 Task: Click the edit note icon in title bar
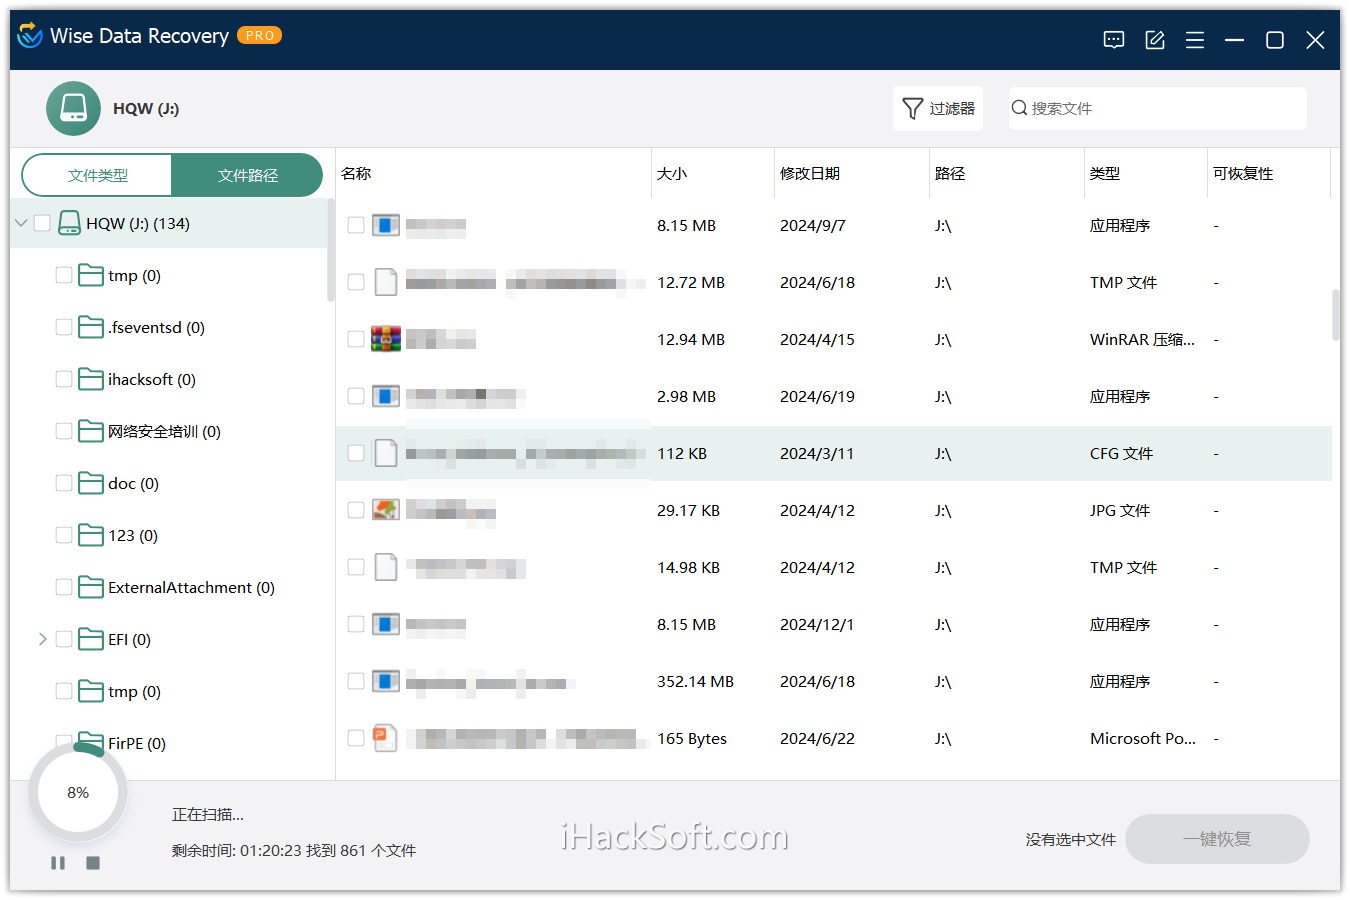coord(1155,40)
